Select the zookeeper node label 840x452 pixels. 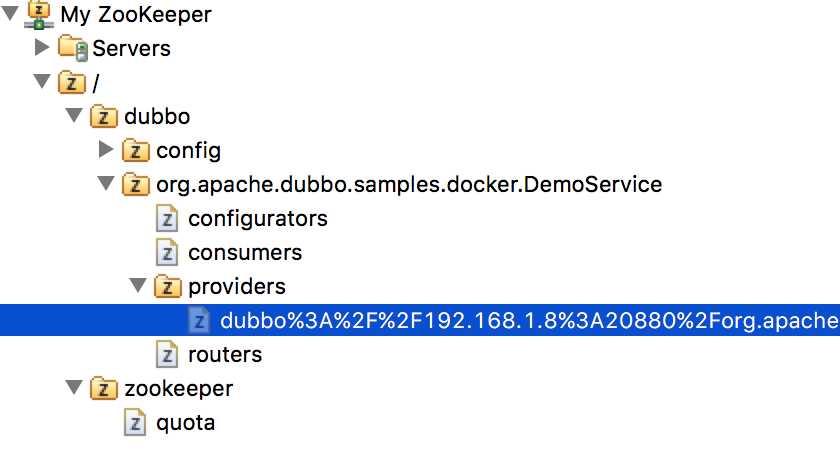pyautogui.click(x=178, y=389)
